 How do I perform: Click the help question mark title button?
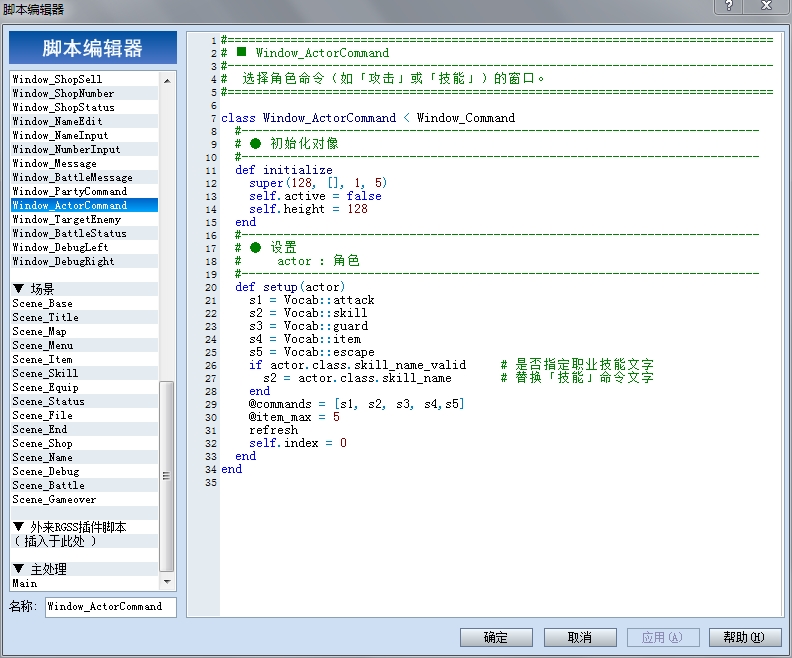[729, 6]
